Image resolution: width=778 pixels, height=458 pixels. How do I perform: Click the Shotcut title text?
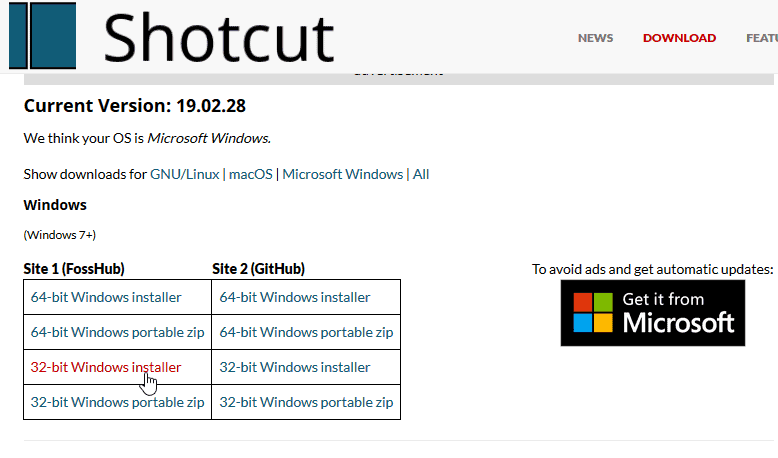click(x=219, y=38)
